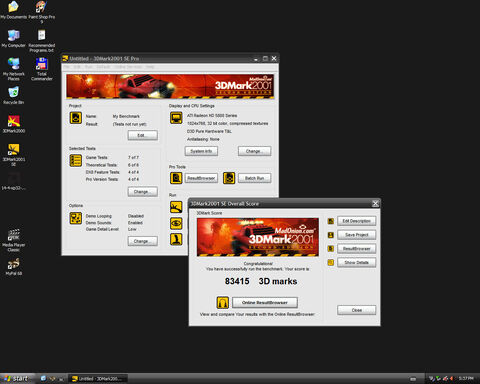Viewport: 480px width, 384px height.
Task: Click icon beside Edit Description in score dialog
Action: point(331,221)
